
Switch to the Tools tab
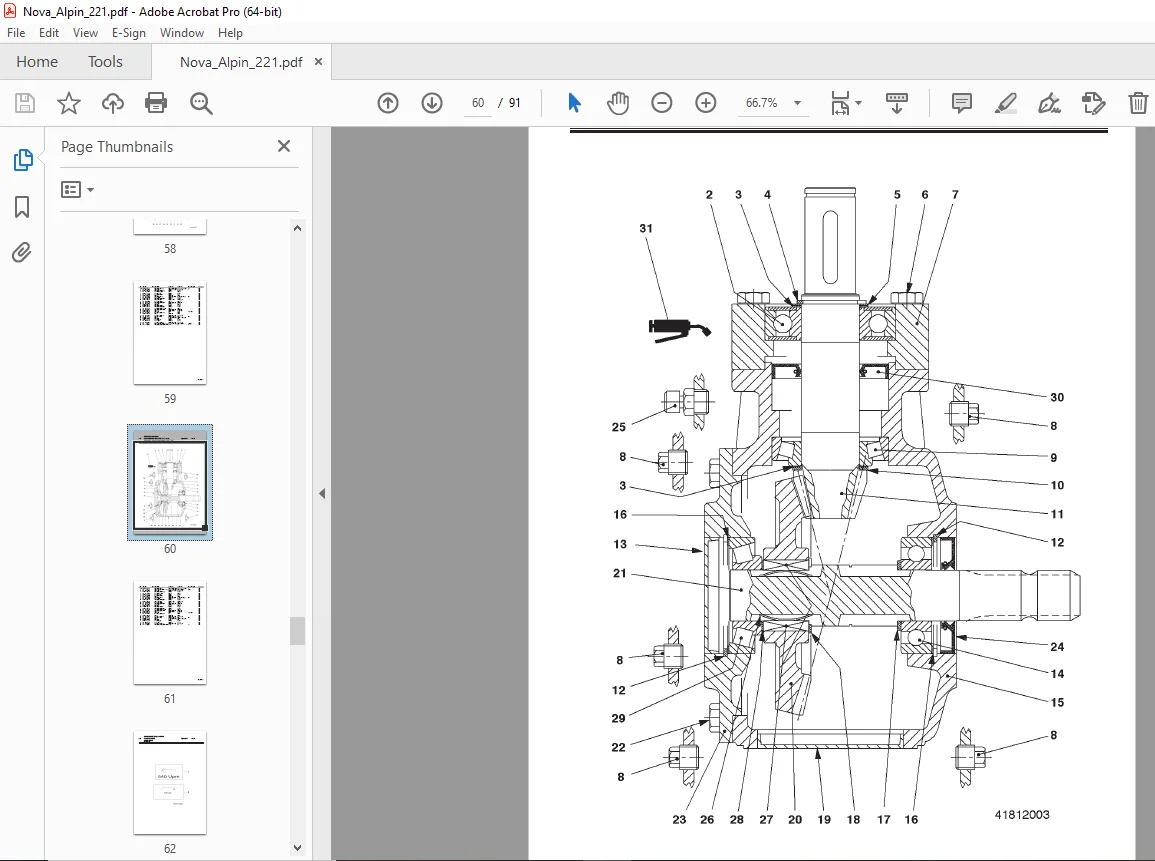click(105, 62)
